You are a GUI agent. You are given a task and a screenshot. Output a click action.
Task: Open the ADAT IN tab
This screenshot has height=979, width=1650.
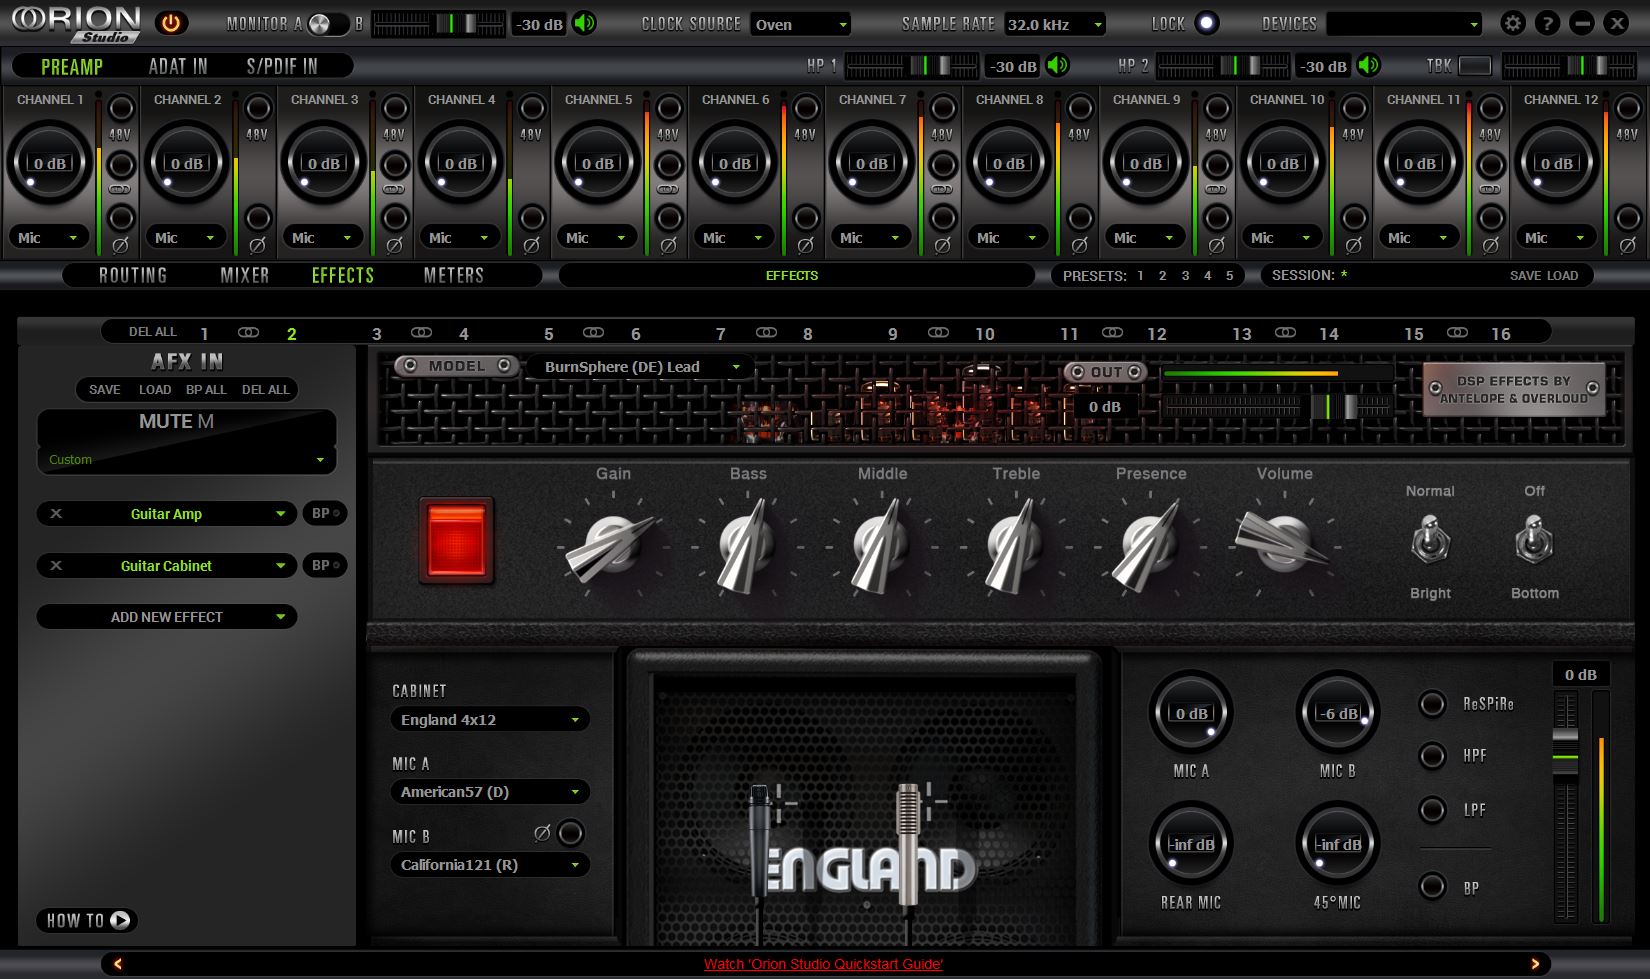(x=178, y=66)
